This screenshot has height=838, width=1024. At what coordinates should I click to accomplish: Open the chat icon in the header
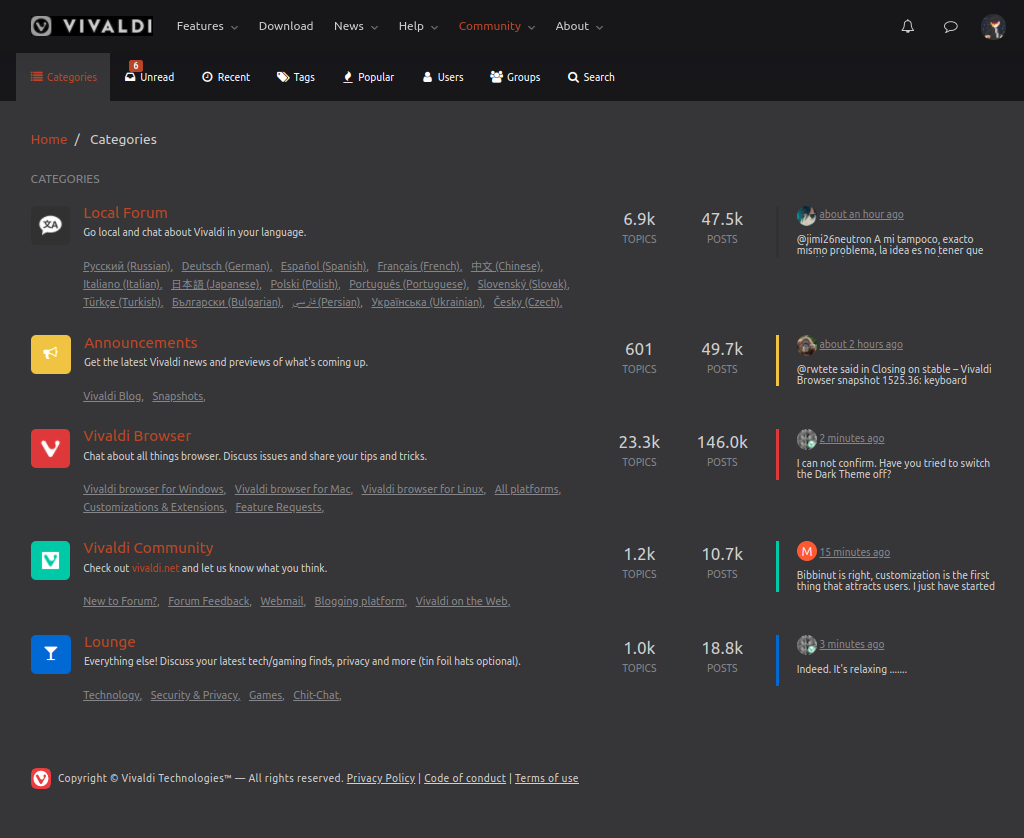950,26
